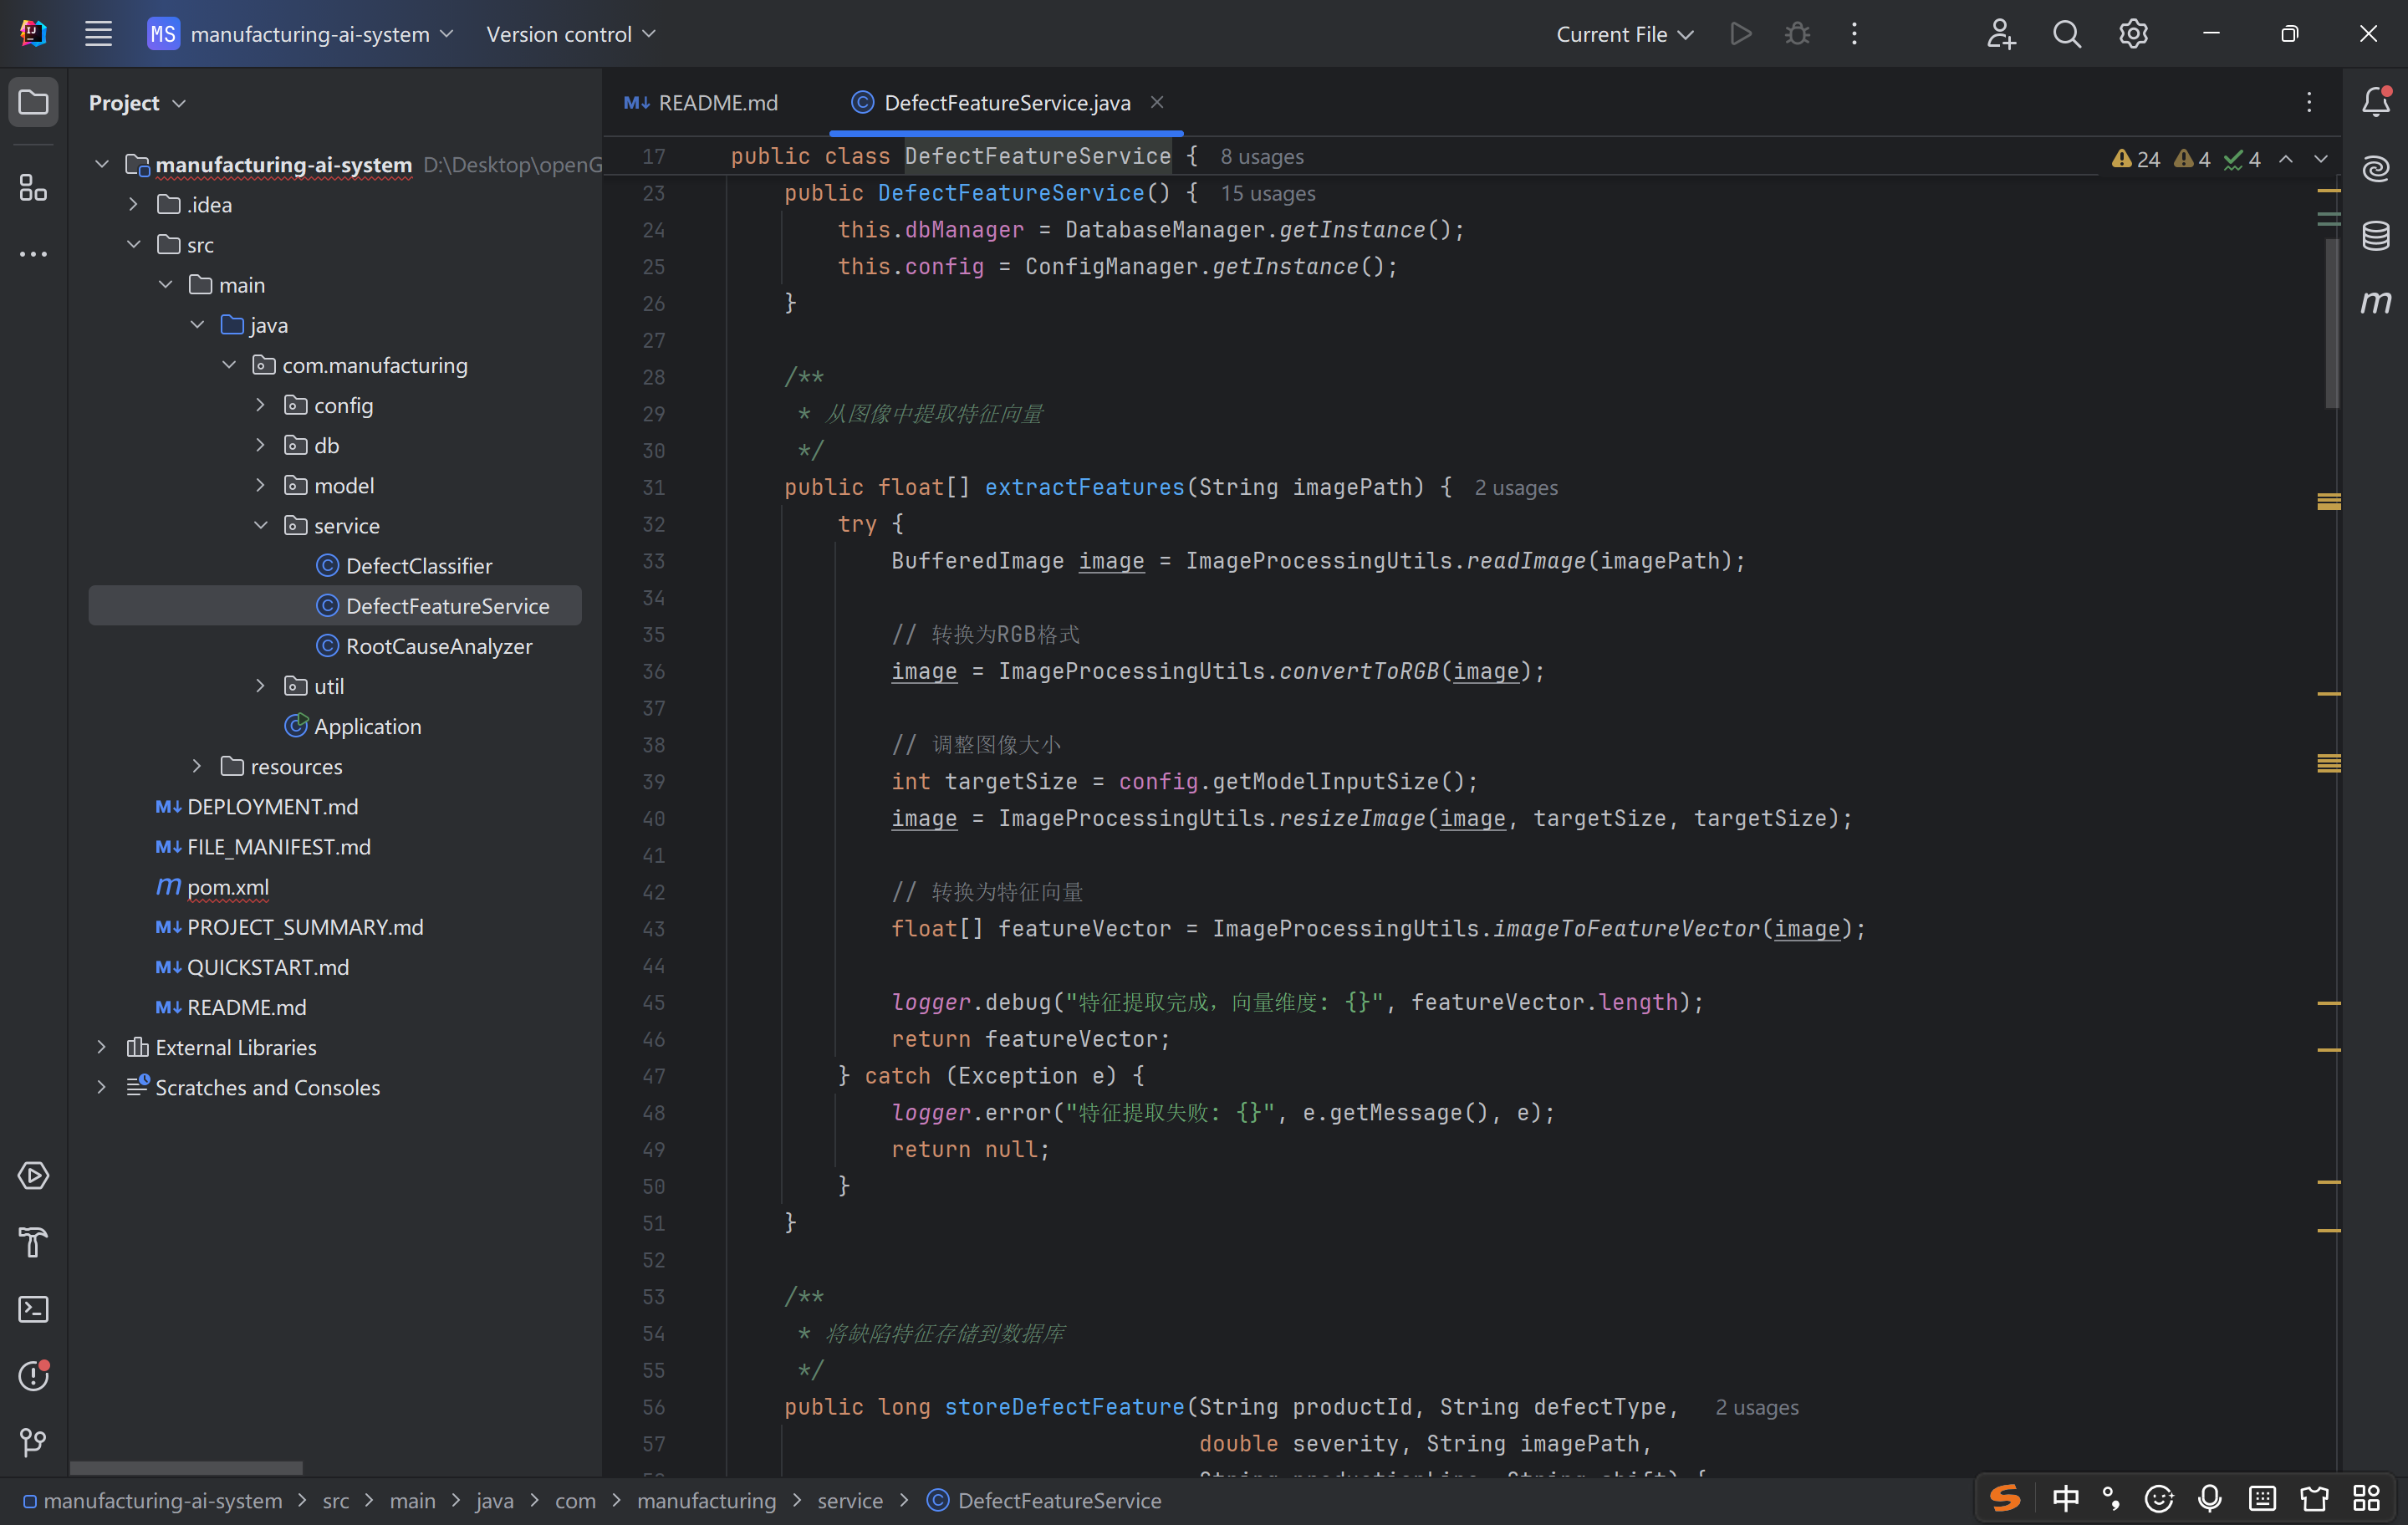The width and height of the screenshot is (2408, 1525).
Task: Toggle microphone in IME toolbar
Action: (2210, 1498)
